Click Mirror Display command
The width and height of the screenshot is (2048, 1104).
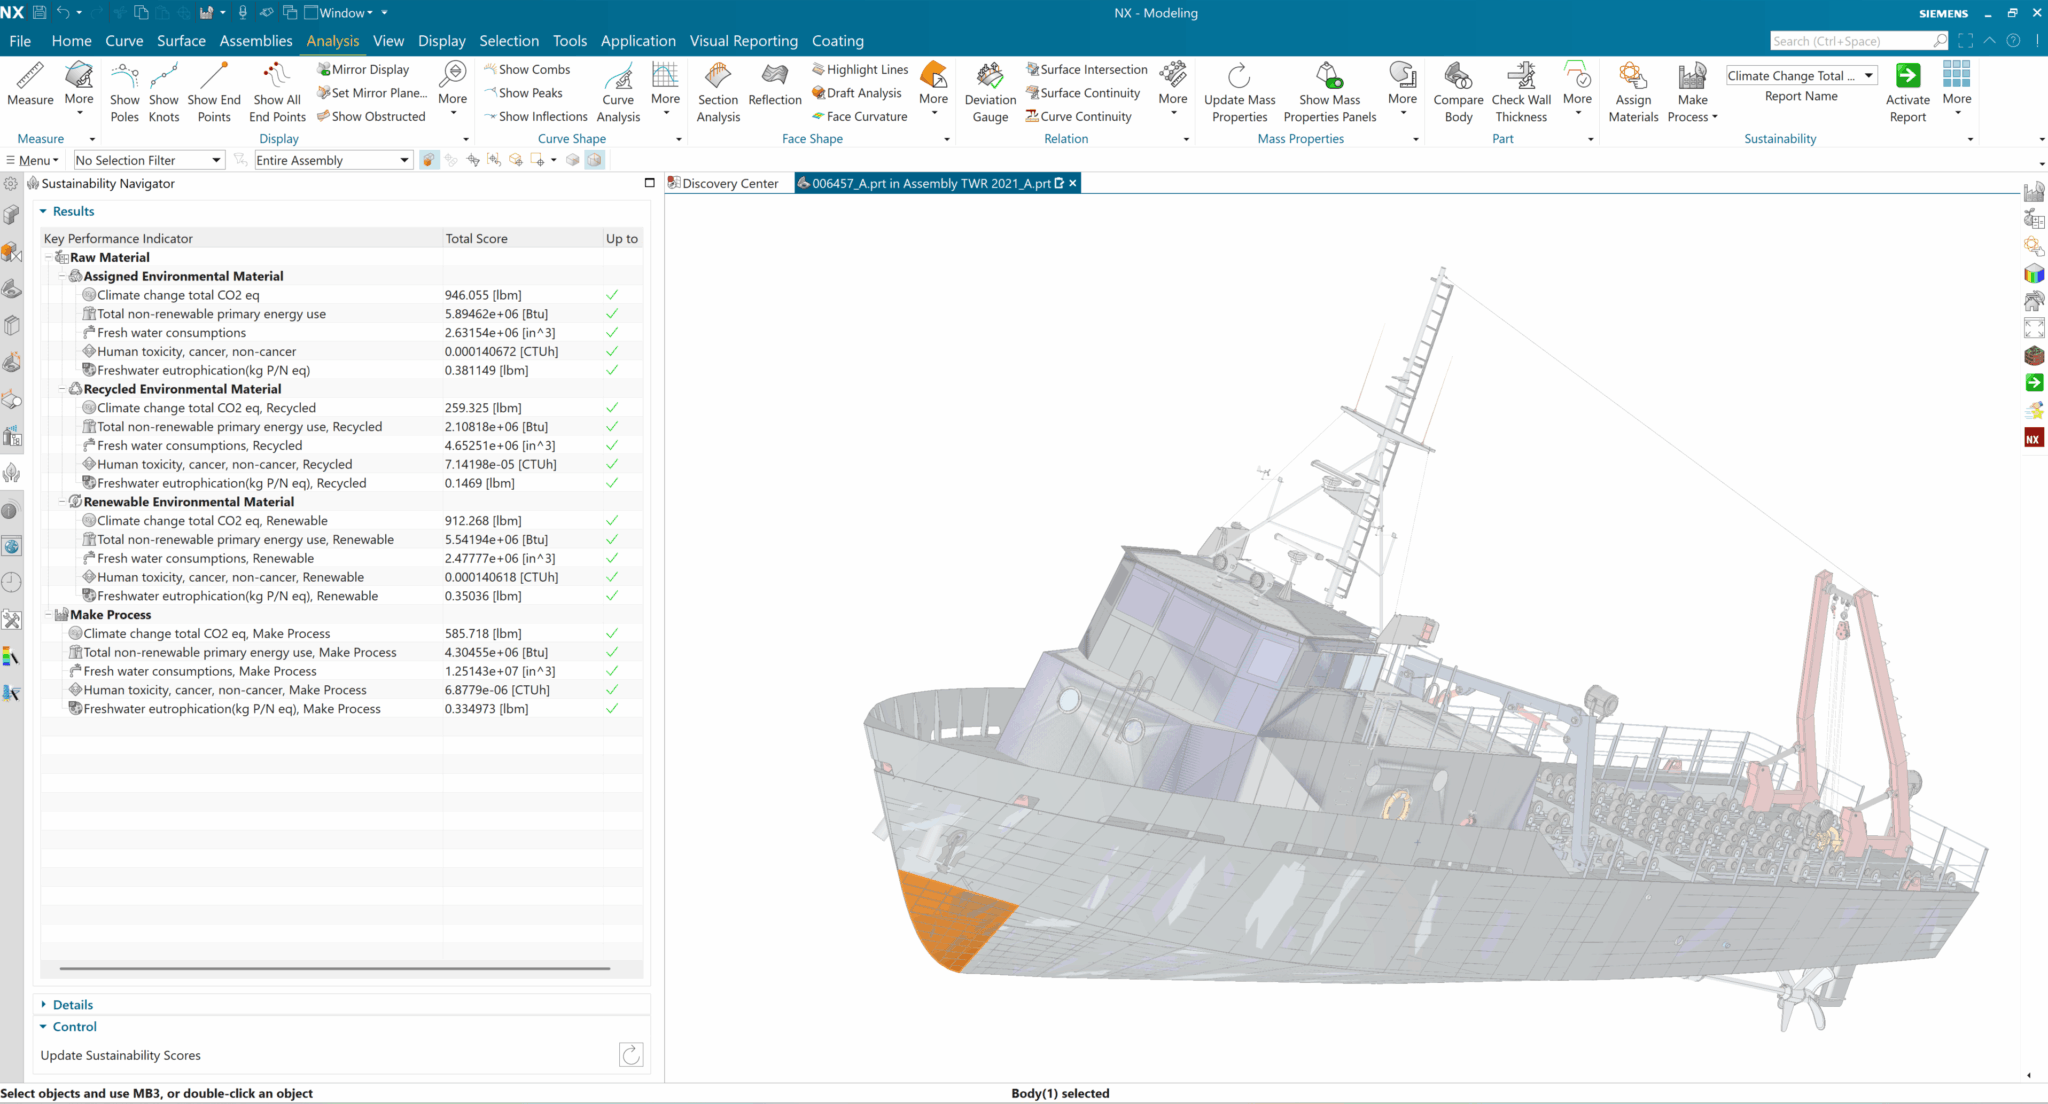coord(363,69)
